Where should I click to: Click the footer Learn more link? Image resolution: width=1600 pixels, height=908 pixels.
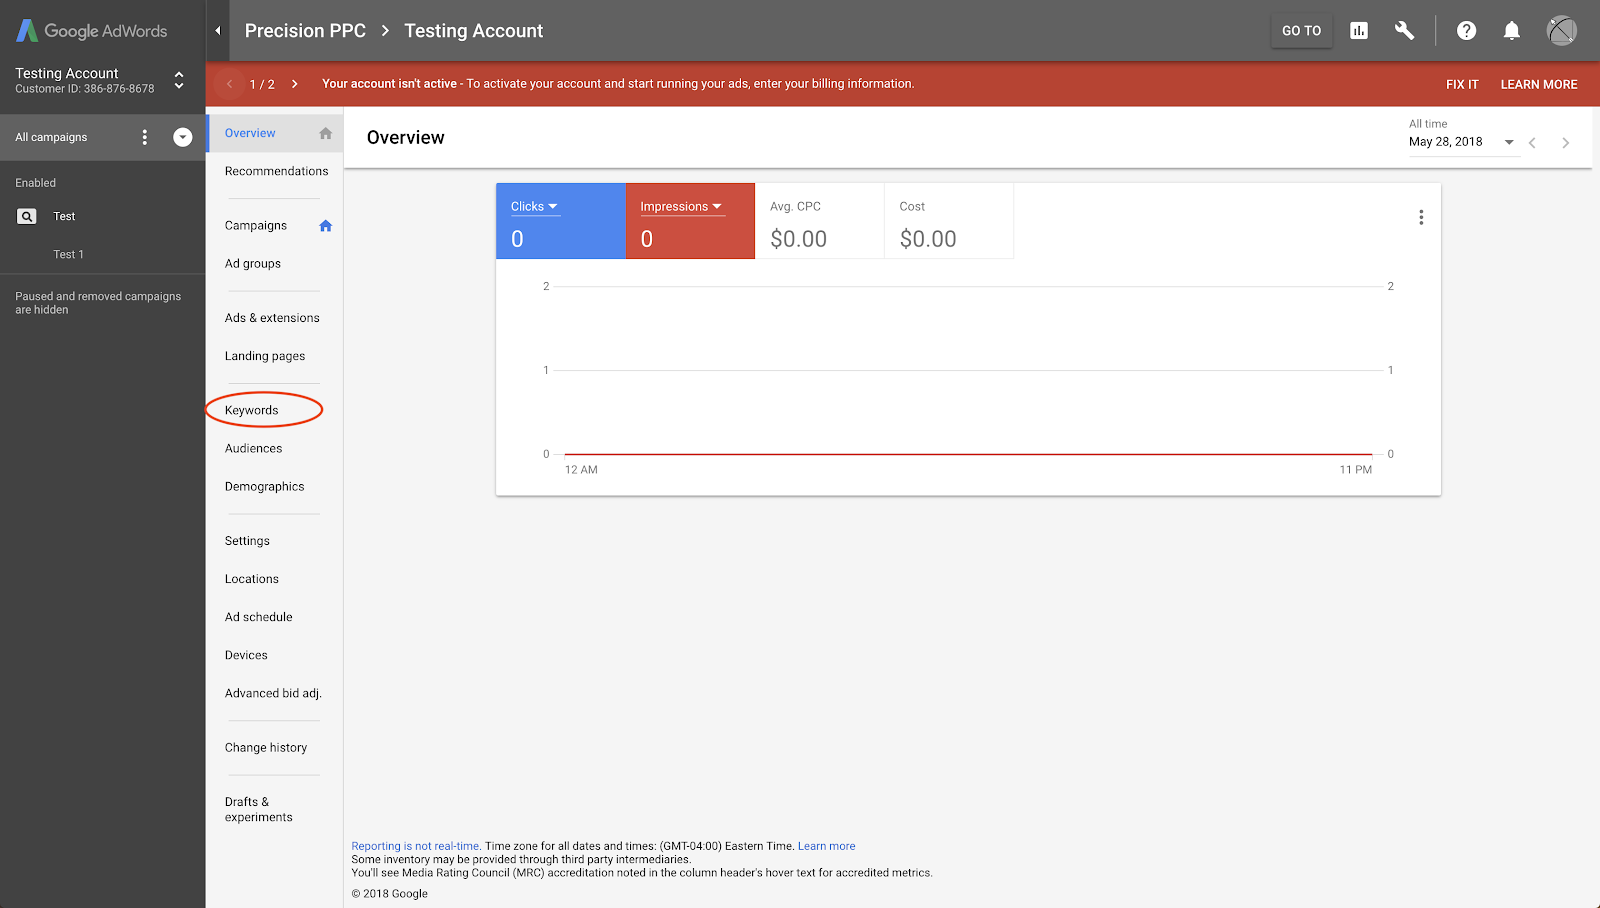[826, 846]
